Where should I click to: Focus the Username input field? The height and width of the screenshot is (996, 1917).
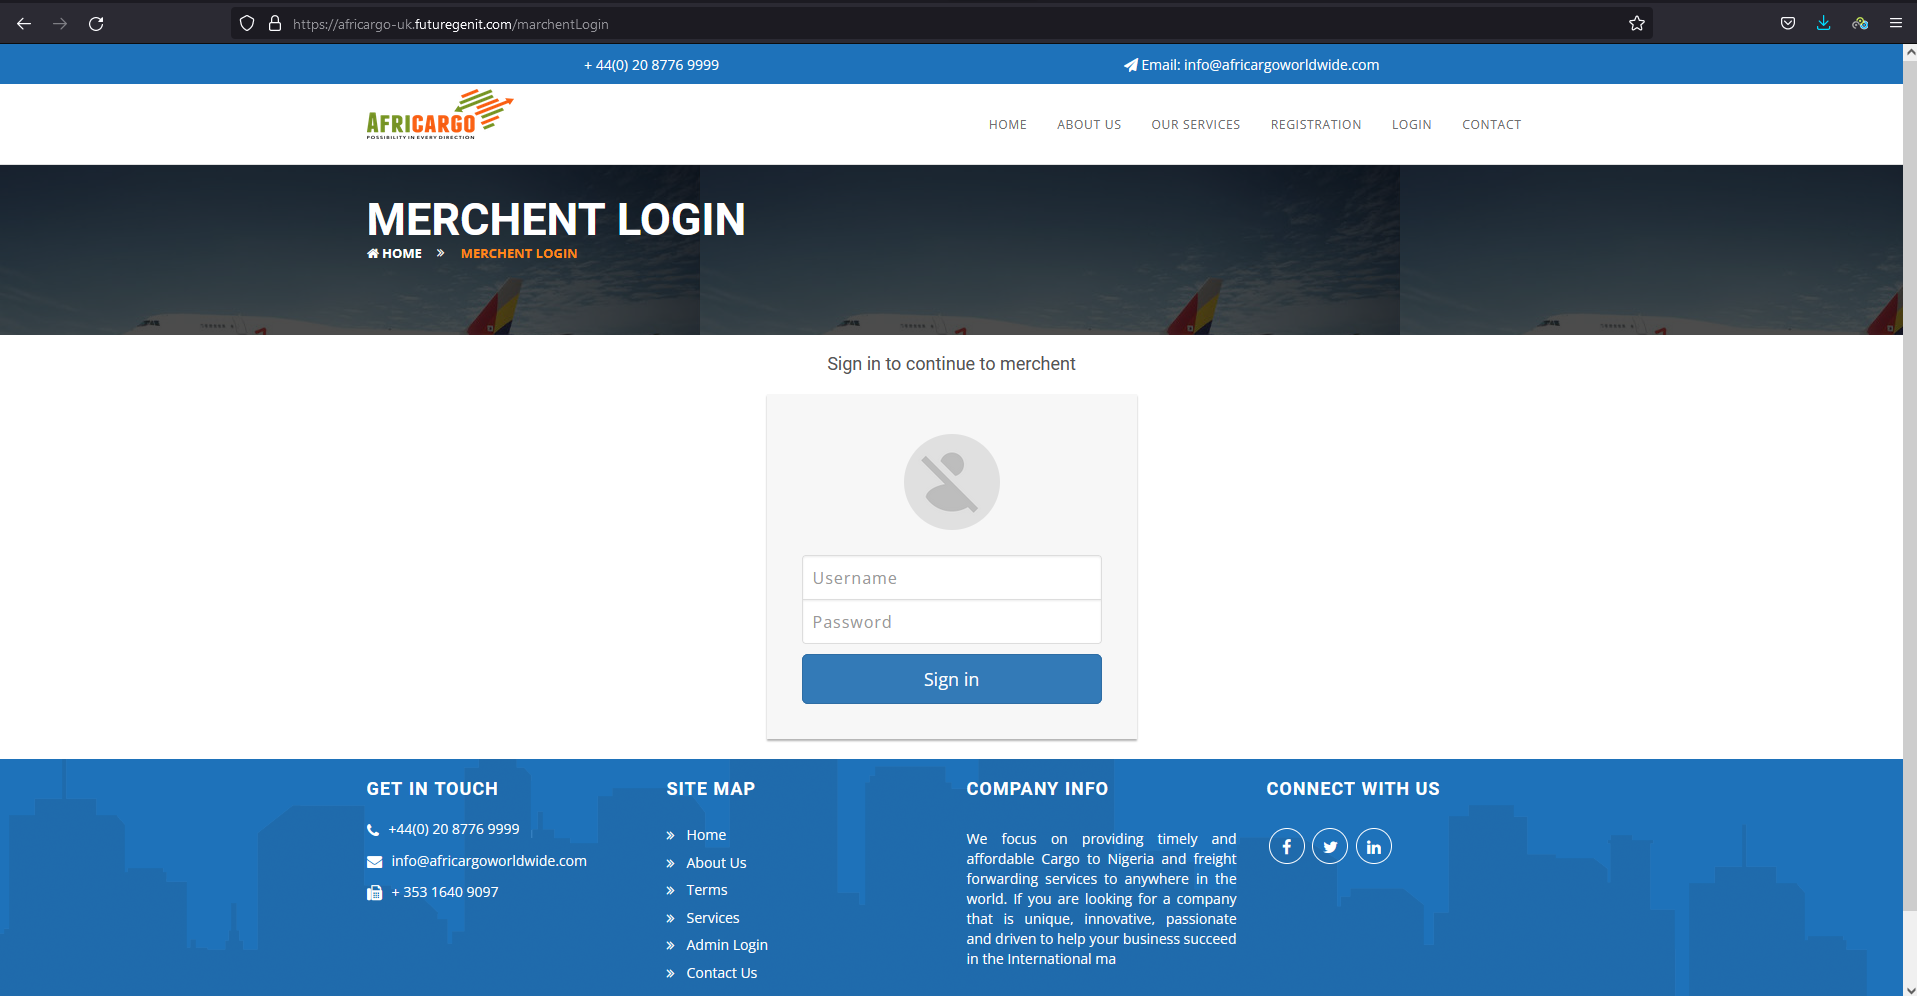click(951, 578)
